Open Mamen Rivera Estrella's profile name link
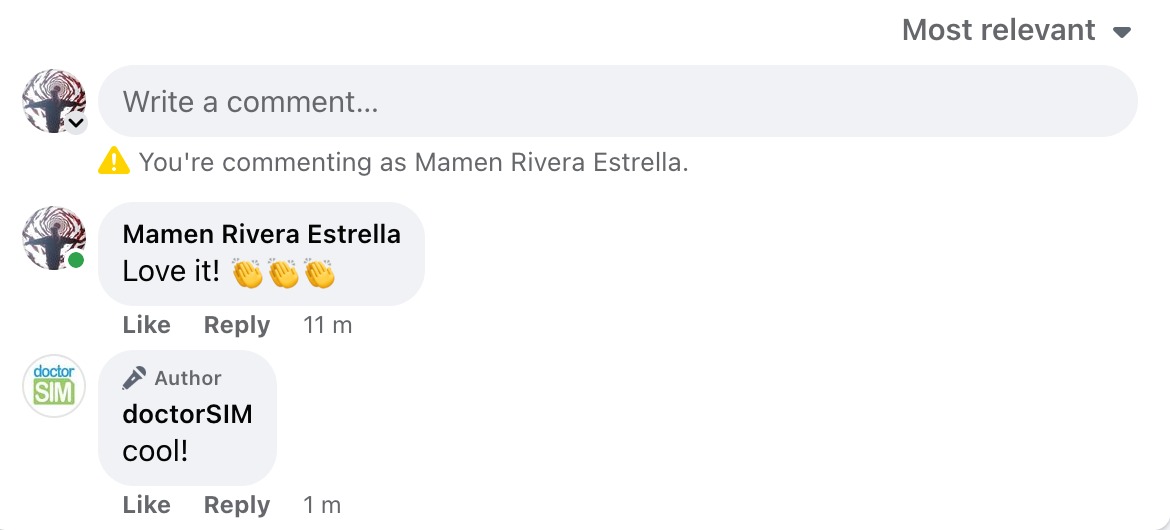Screen dimensions: 1170x530 [261, 234]
